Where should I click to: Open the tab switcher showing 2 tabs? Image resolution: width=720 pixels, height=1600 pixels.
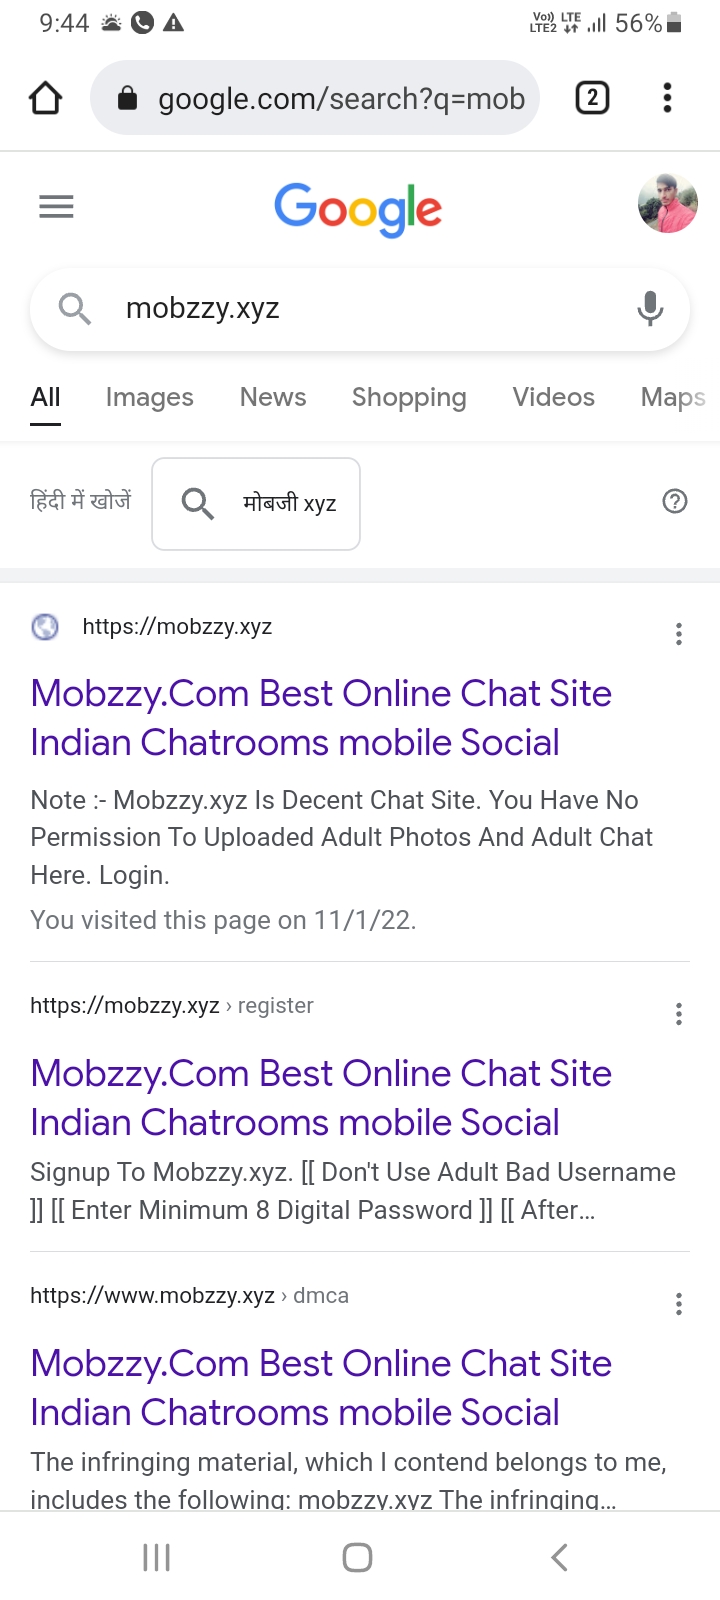[x=592, y=98]
